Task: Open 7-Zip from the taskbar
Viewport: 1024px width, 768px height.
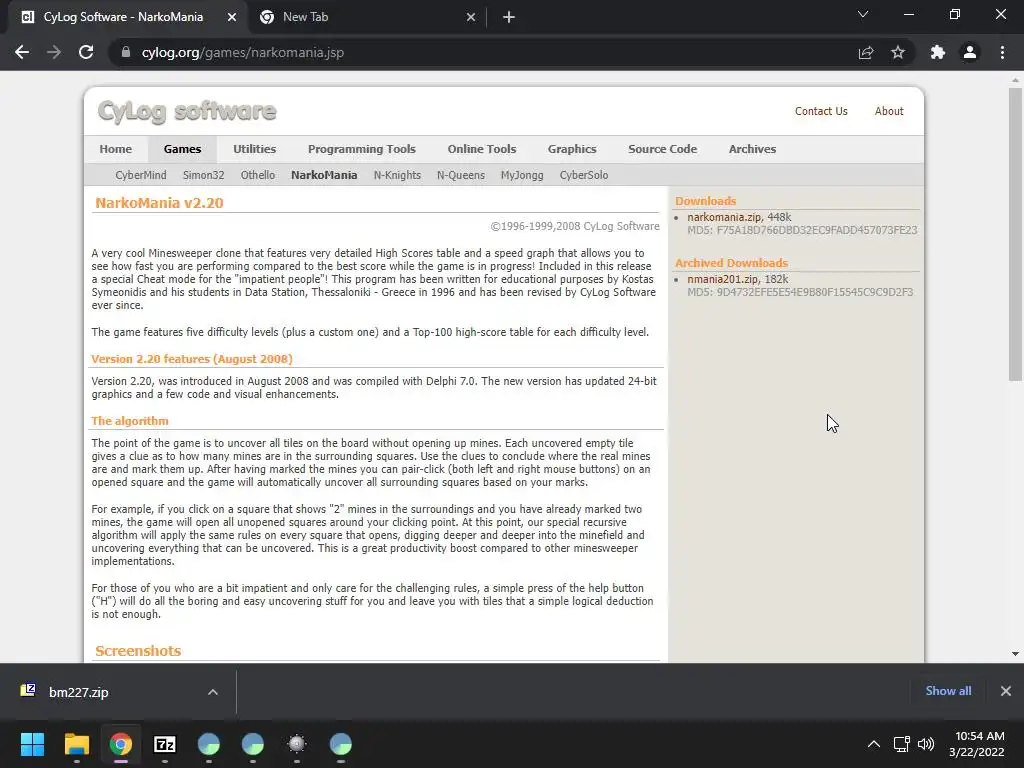Action: [x=165, y=744]
